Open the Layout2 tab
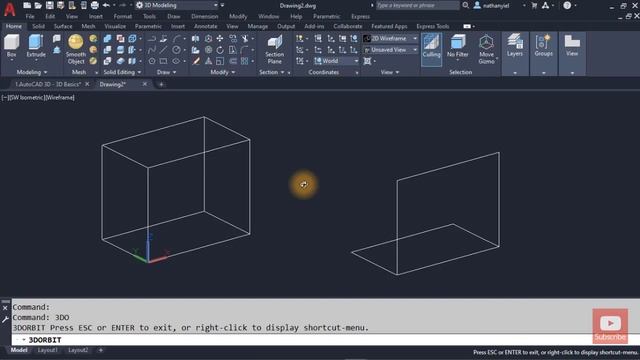640x360 pixels. pyautogui.click(x=78, y=350)
